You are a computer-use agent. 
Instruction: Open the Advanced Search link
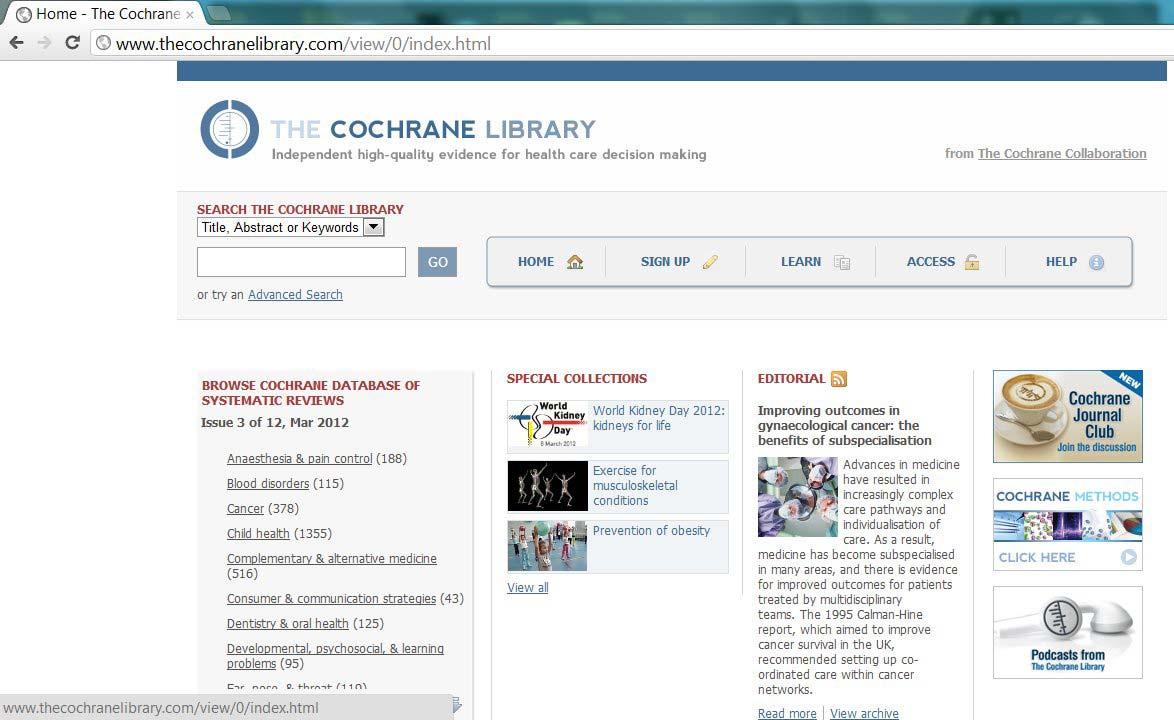tap(295, 295)
